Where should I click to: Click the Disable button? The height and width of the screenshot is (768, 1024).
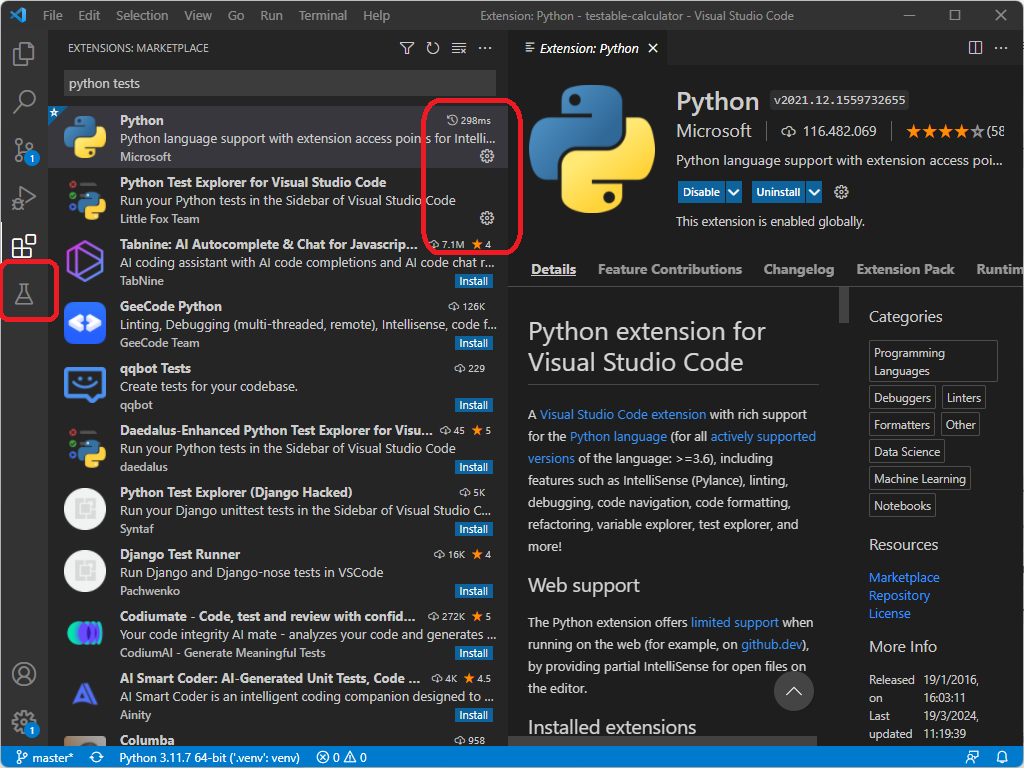[701, 192]
